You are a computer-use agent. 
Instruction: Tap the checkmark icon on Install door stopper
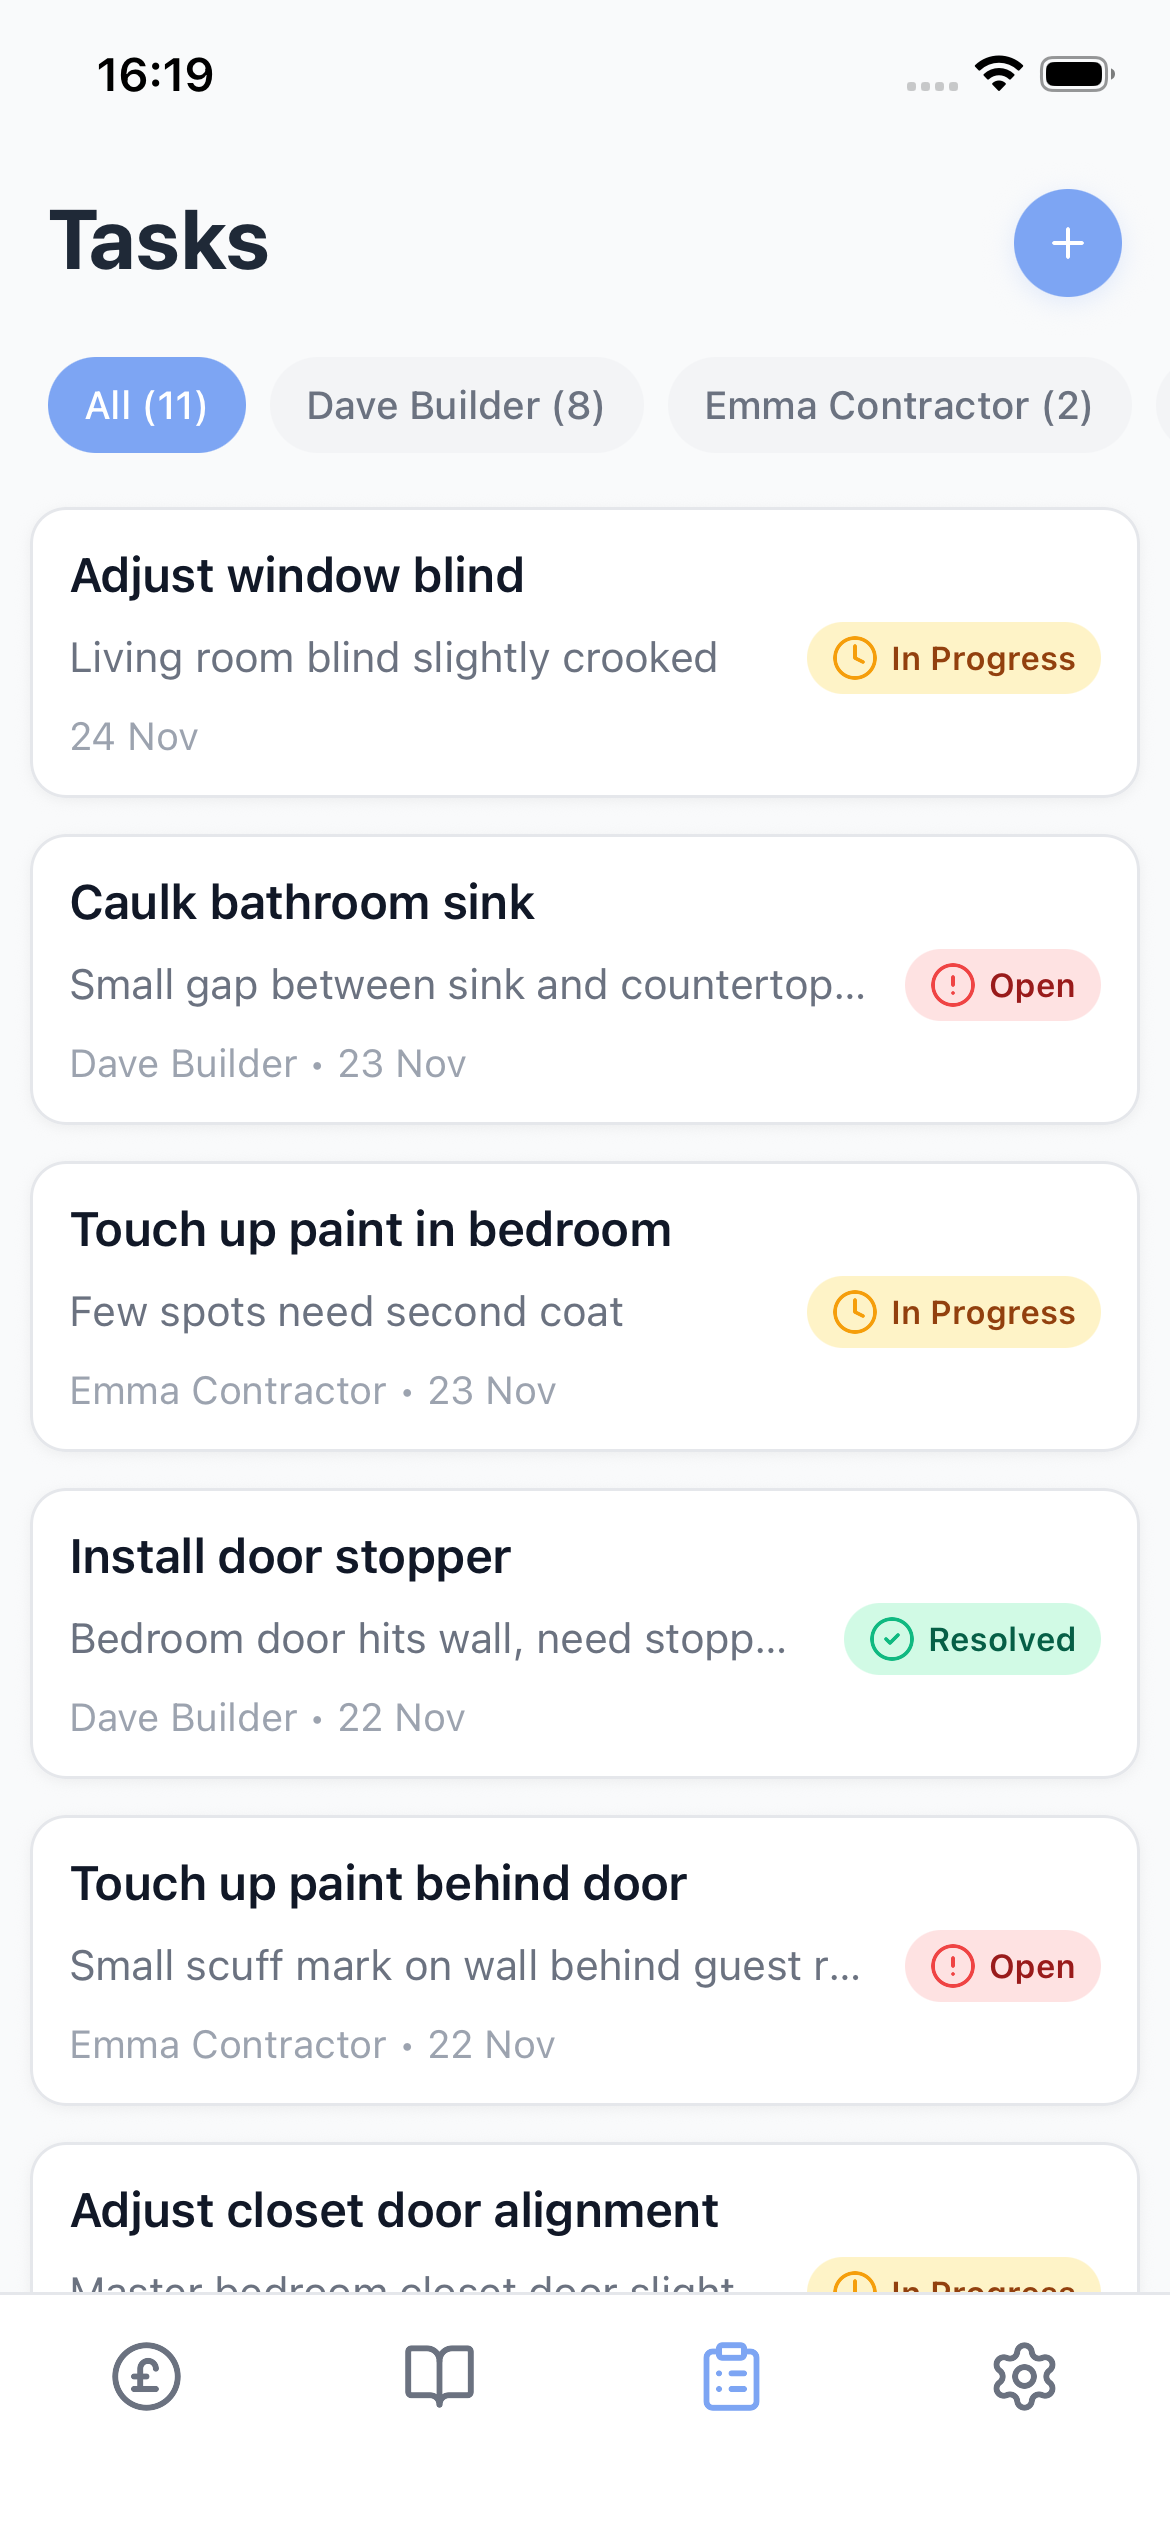[x=891, y=1639]
